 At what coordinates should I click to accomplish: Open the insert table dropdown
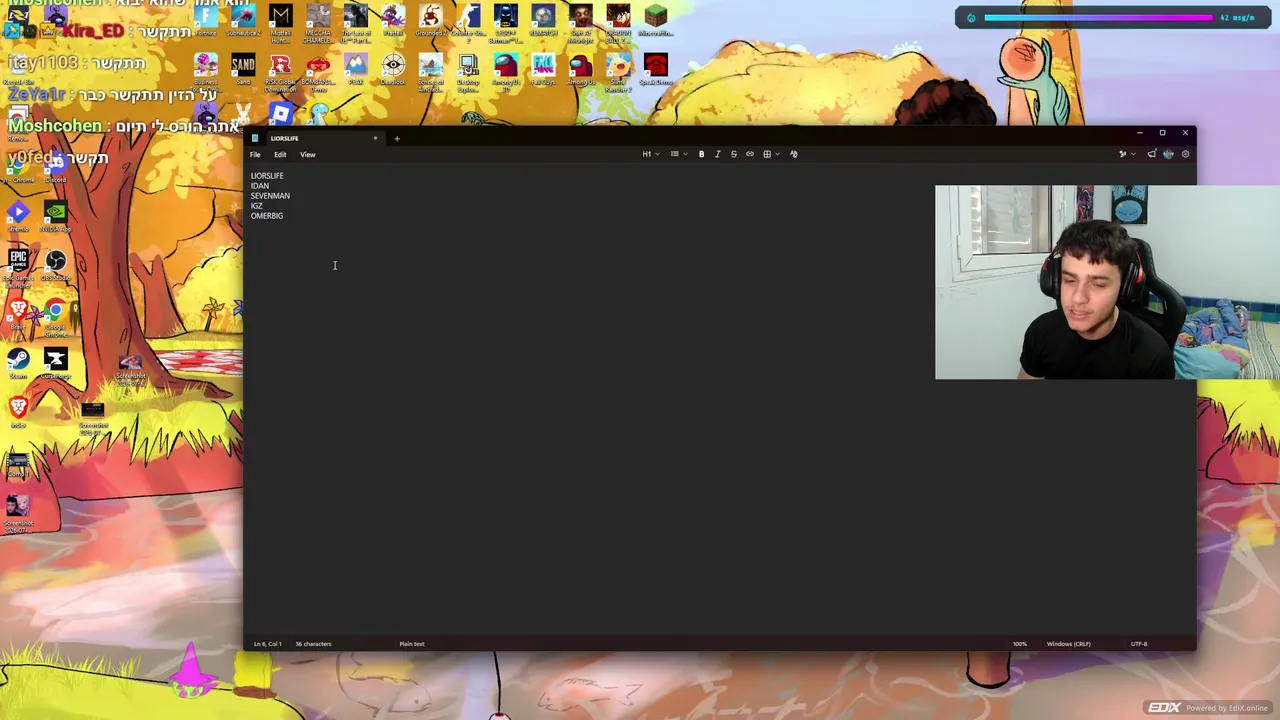pyautogui.click(x=770, y=154)
